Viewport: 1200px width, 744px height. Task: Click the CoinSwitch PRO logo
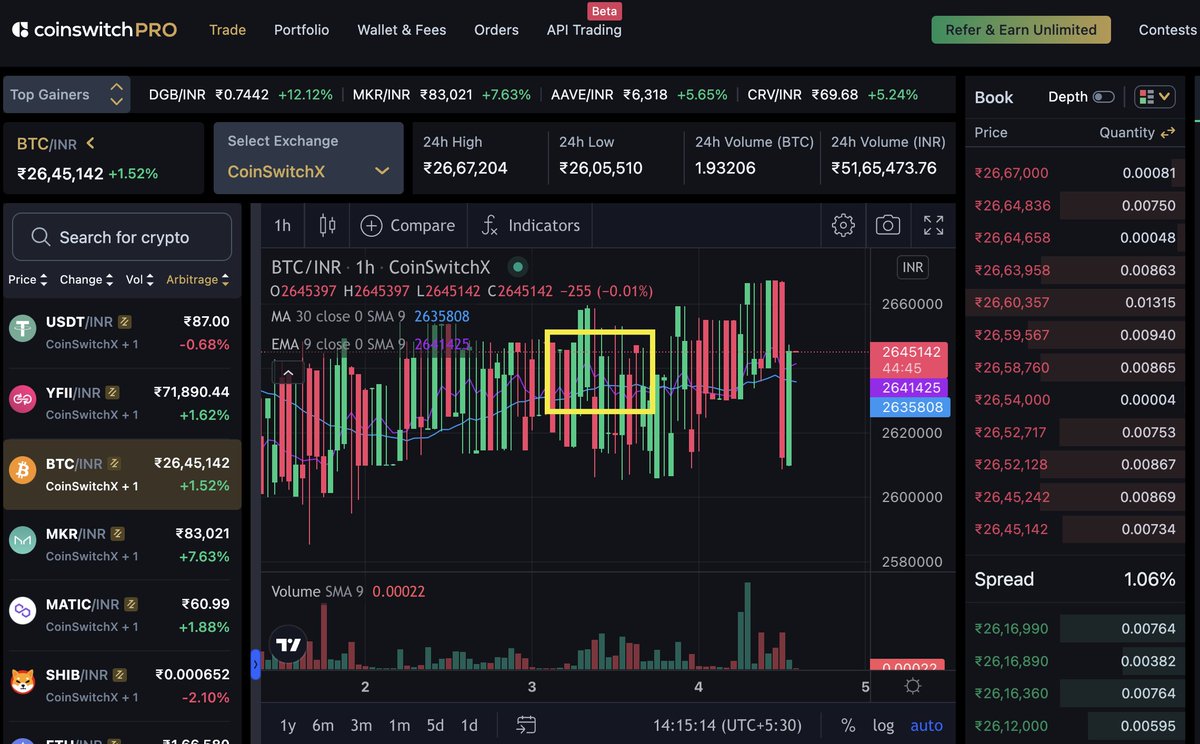tap(94, 30)
